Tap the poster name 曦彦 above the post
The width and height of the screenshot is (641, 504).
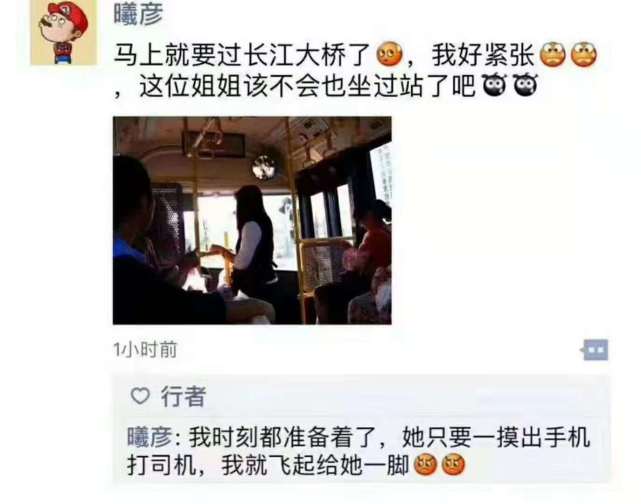(x=138, y=13)
